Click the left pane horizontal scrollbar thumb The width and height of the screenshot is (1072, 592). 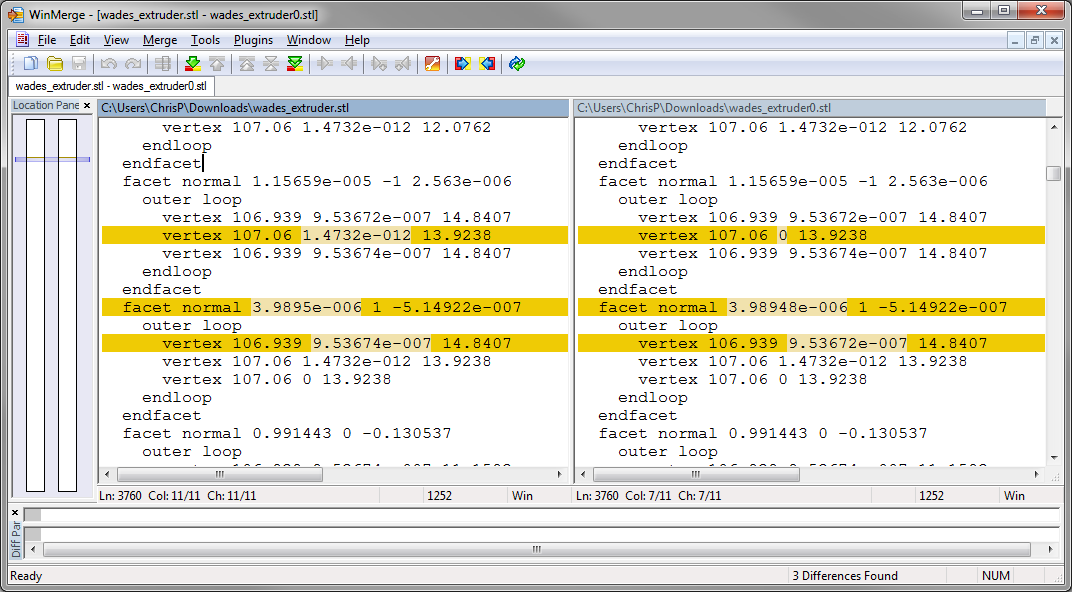(x=220, y=475)
